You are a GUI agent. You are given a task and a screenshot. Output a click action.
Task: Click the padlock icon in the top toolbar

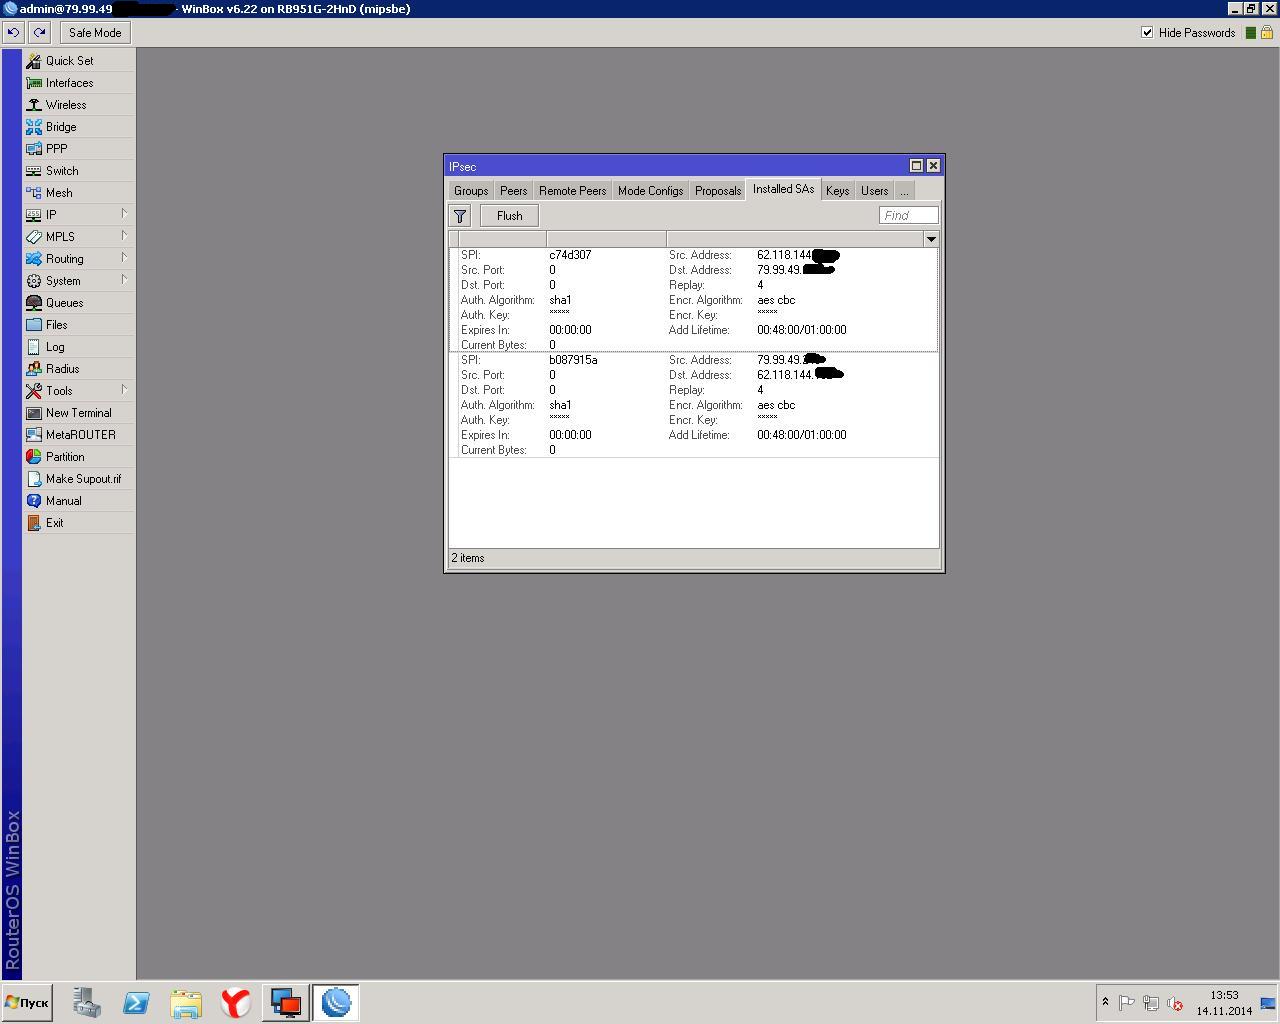click(1267, 33)
